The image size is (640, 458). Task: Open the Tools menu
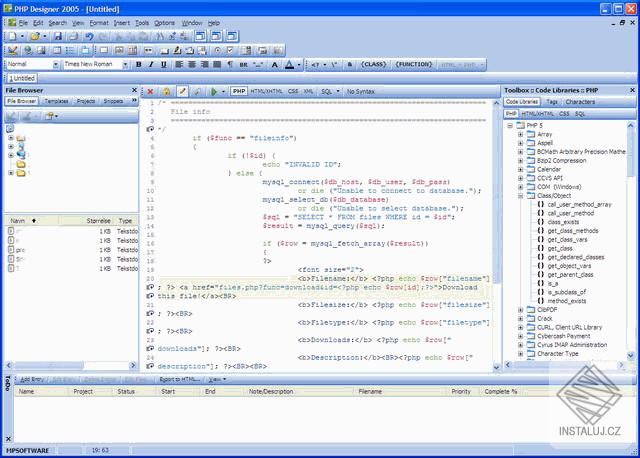(x=142, y=21)
